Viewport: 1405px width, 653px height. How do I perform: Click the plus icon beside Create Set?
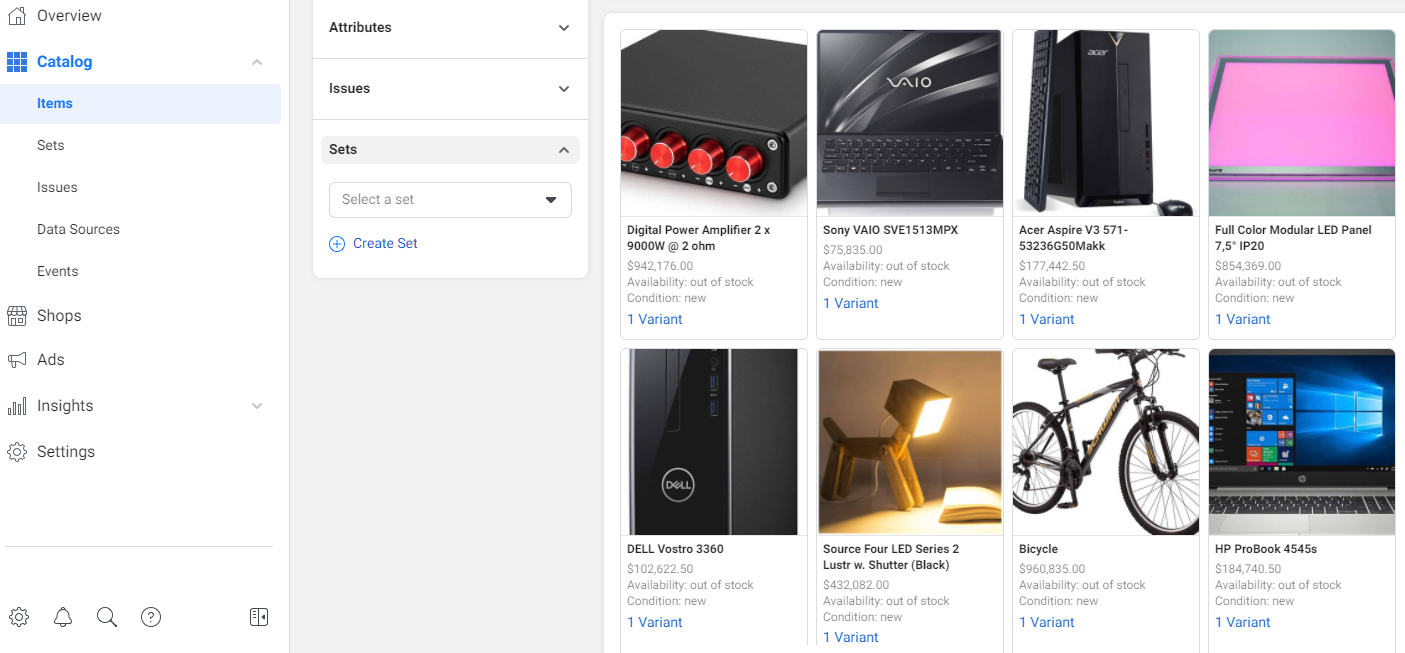pos(337,244)
